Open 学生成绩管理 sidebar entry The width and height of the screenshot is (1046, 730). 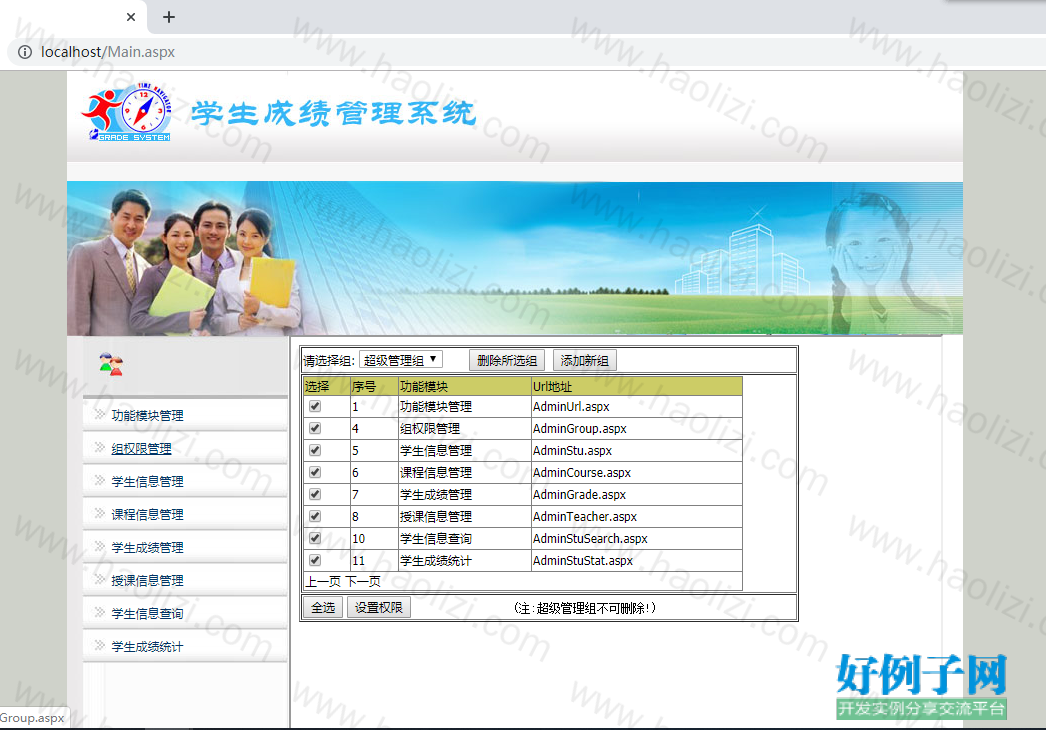(x=147, y=547)
